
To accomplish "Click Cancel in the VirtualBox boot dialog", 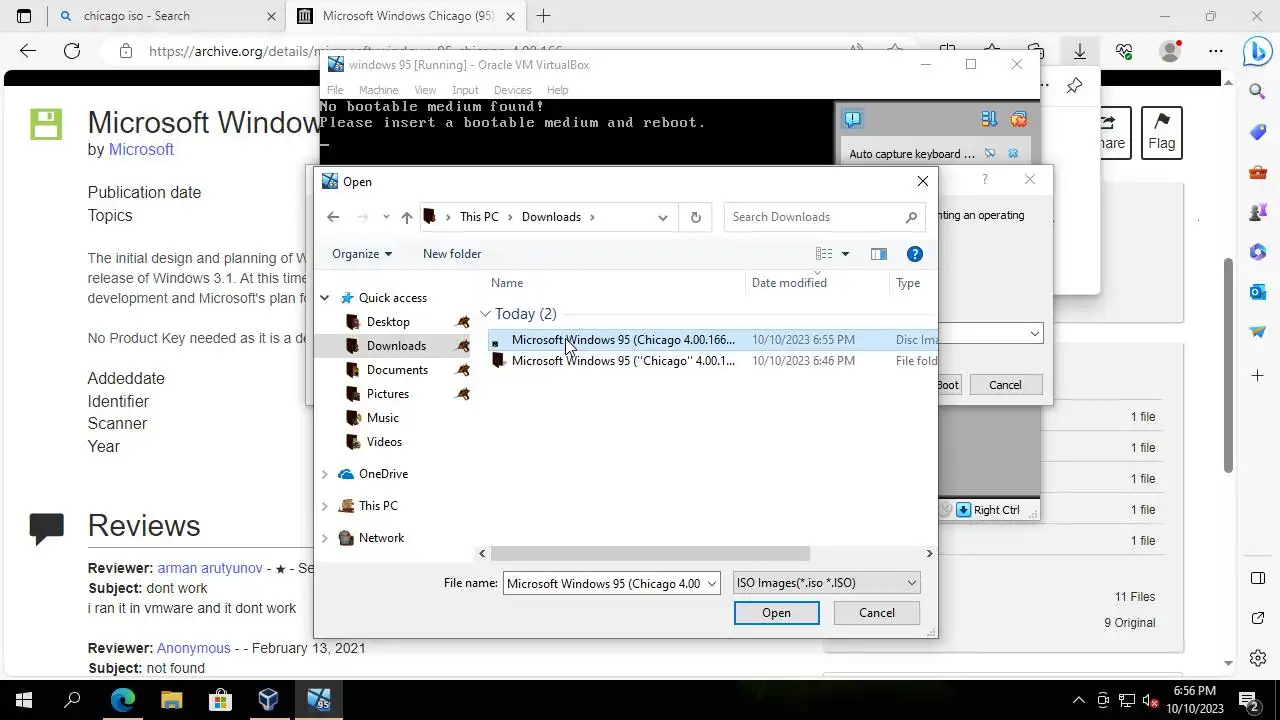I will click(x=1005, y=385).
